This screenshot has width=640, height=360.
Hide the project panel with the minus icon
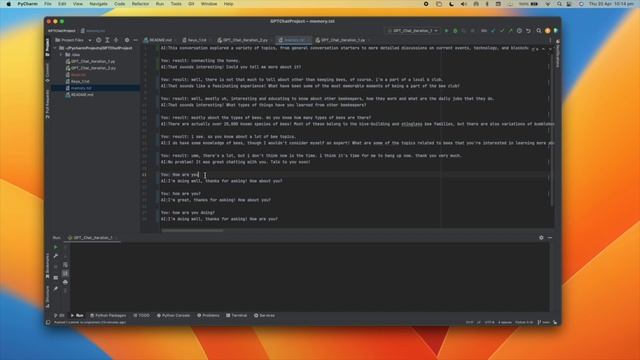tap(136, 40)
